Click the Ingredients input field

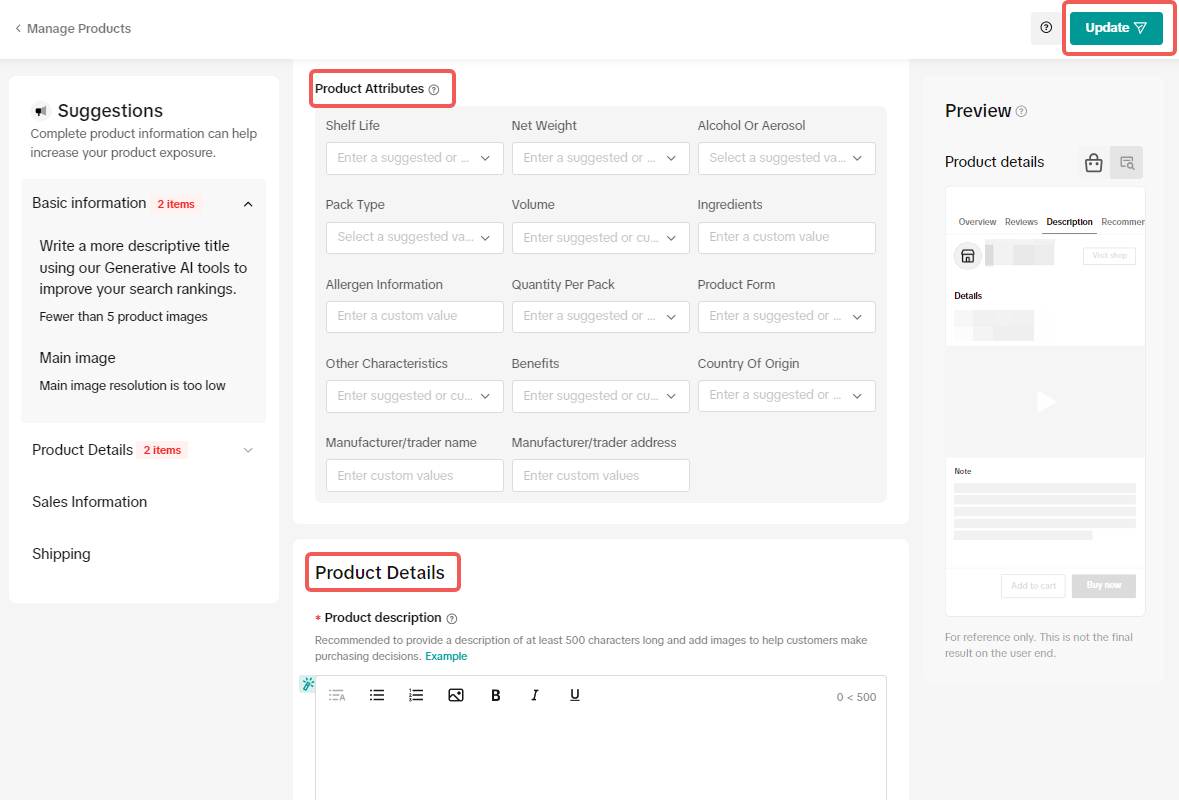tap(786, 237)
